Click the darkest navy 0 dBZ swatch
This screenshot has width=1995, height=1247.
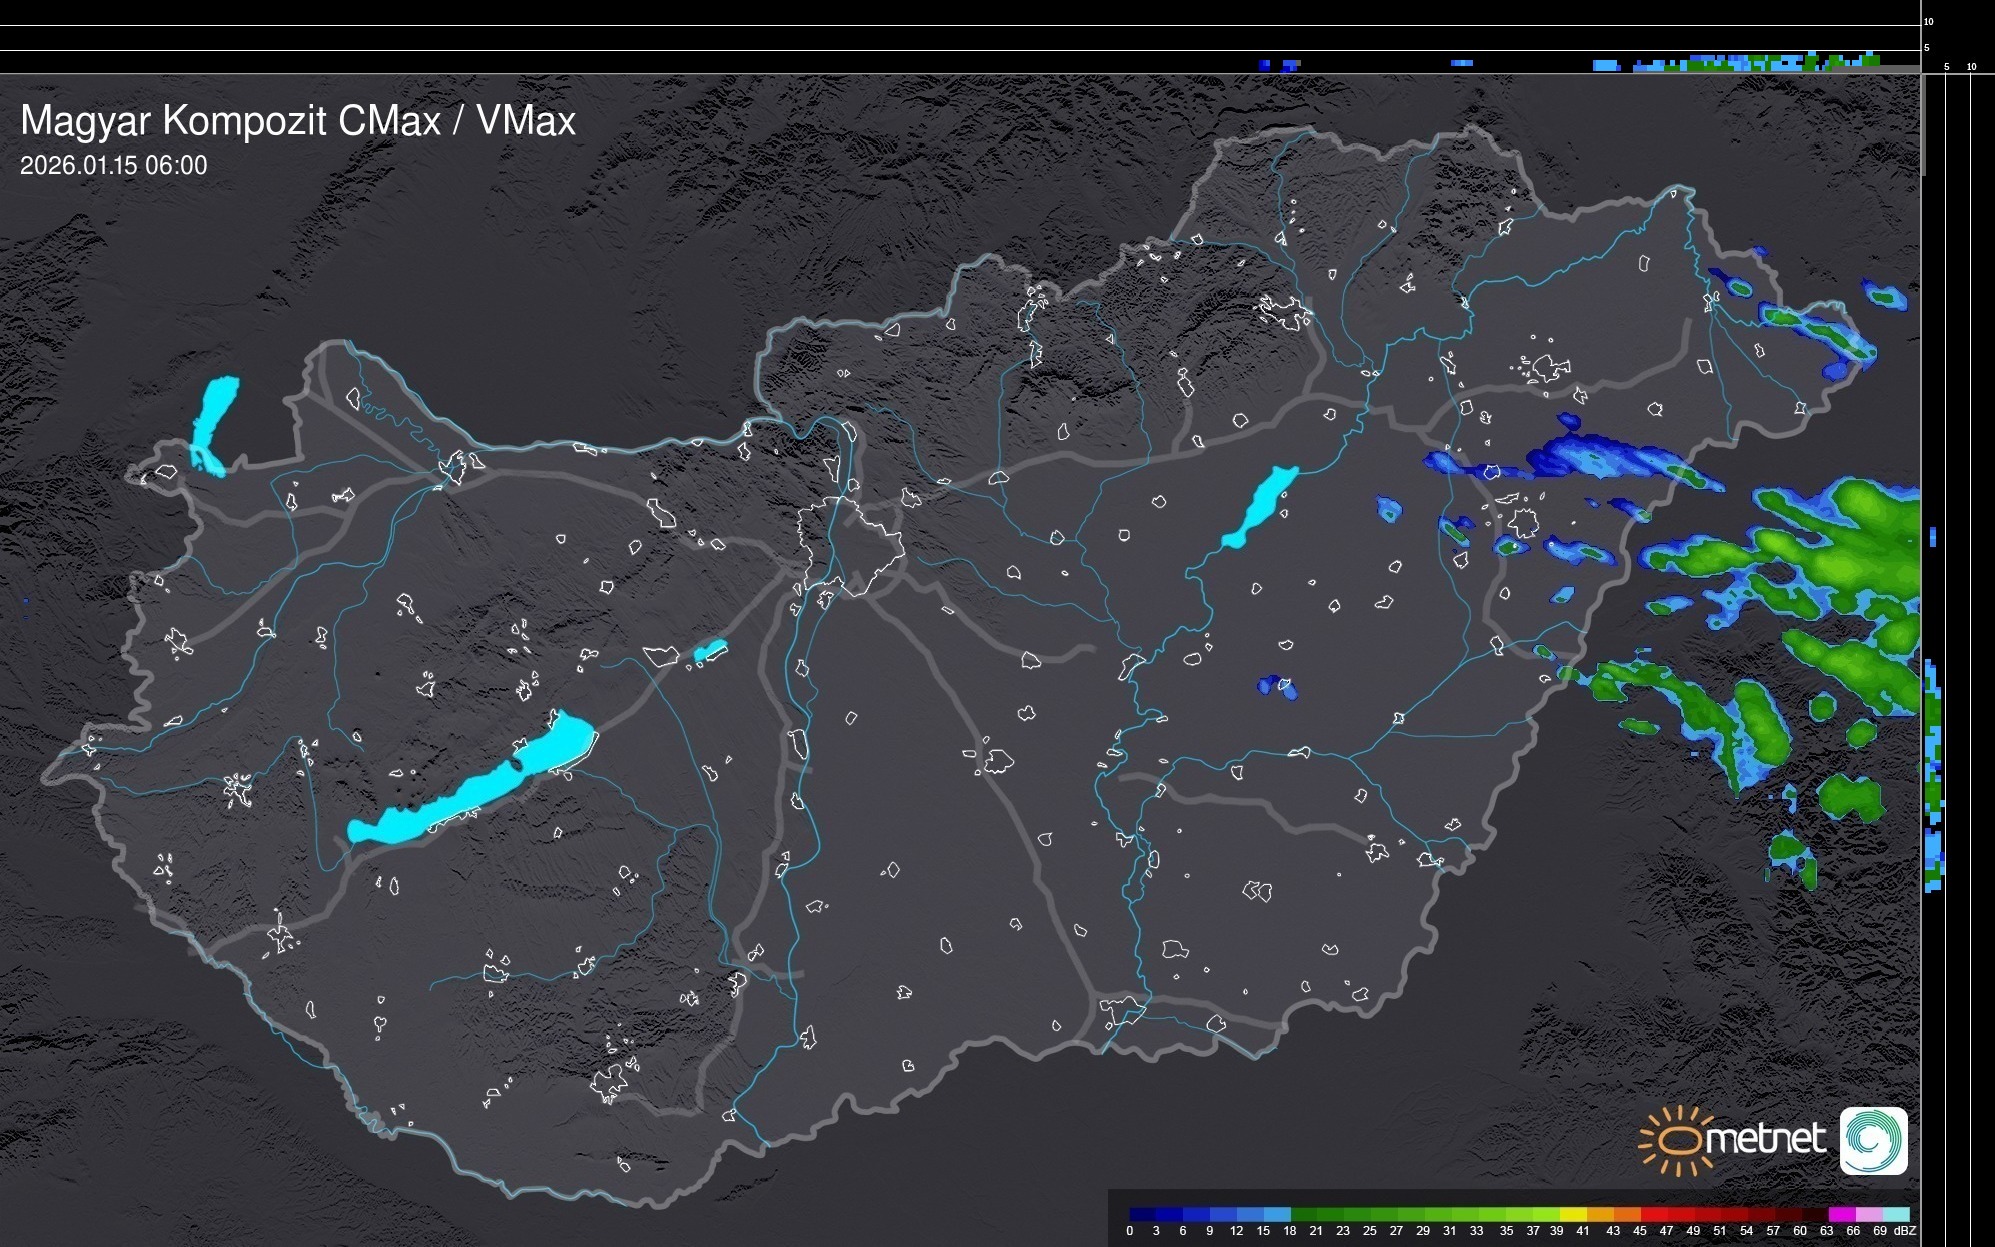point(1142,1214)
